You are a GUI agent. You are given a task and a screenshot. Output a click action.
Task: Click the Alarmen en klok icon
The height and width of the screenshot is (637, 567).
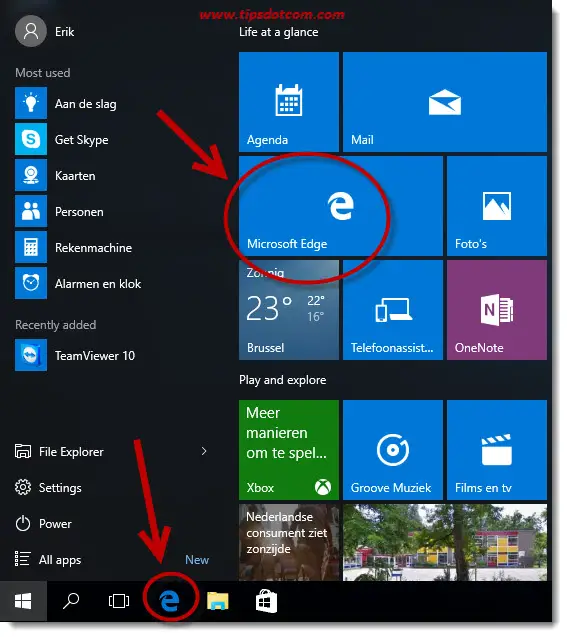[x=31, y=283]
